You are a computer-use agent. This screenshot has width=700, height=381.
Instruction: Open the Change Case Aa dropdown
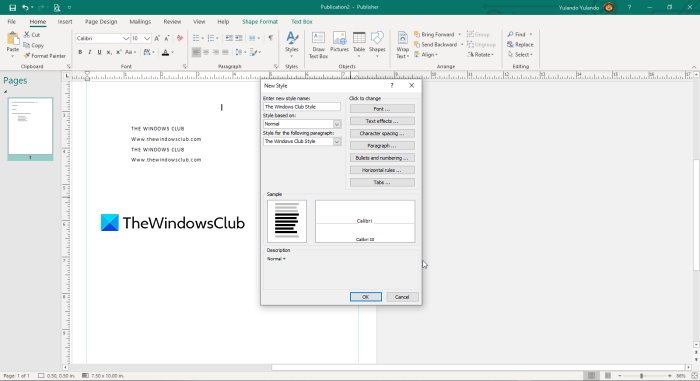(130, 52)
